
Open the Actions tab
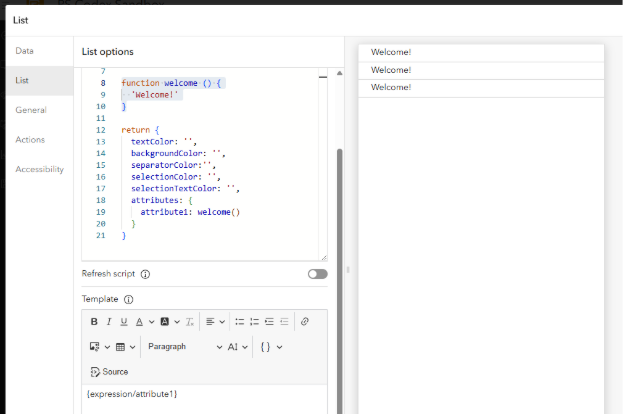tap(39, 140)
